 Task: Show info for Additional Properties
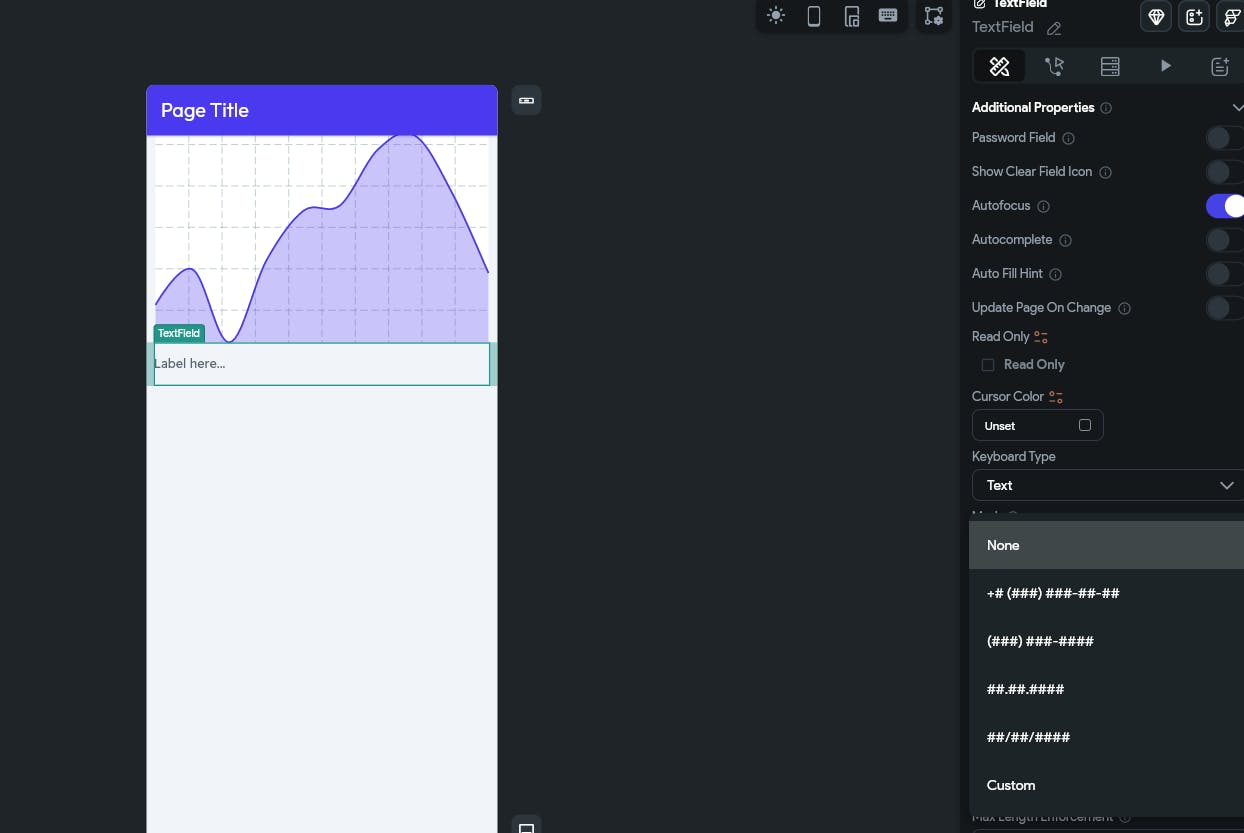[x=1106, y=108]
